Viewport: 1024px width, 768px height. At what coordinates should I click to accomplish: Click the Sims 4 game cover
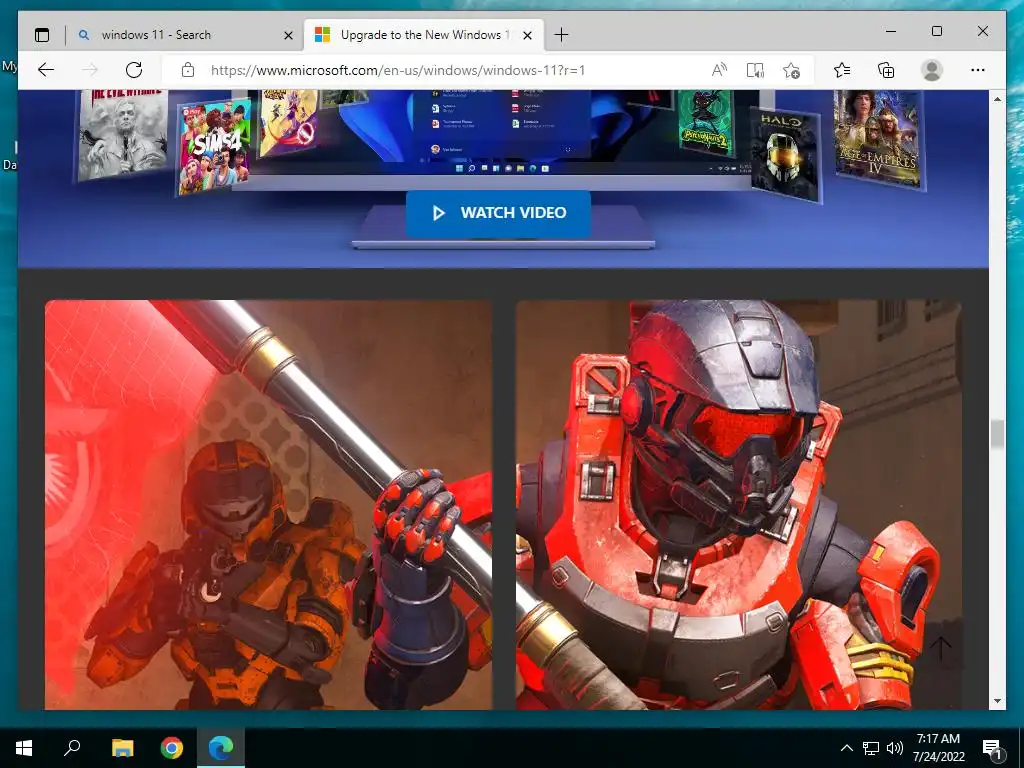pyautogui.click(x=215, y=146)
